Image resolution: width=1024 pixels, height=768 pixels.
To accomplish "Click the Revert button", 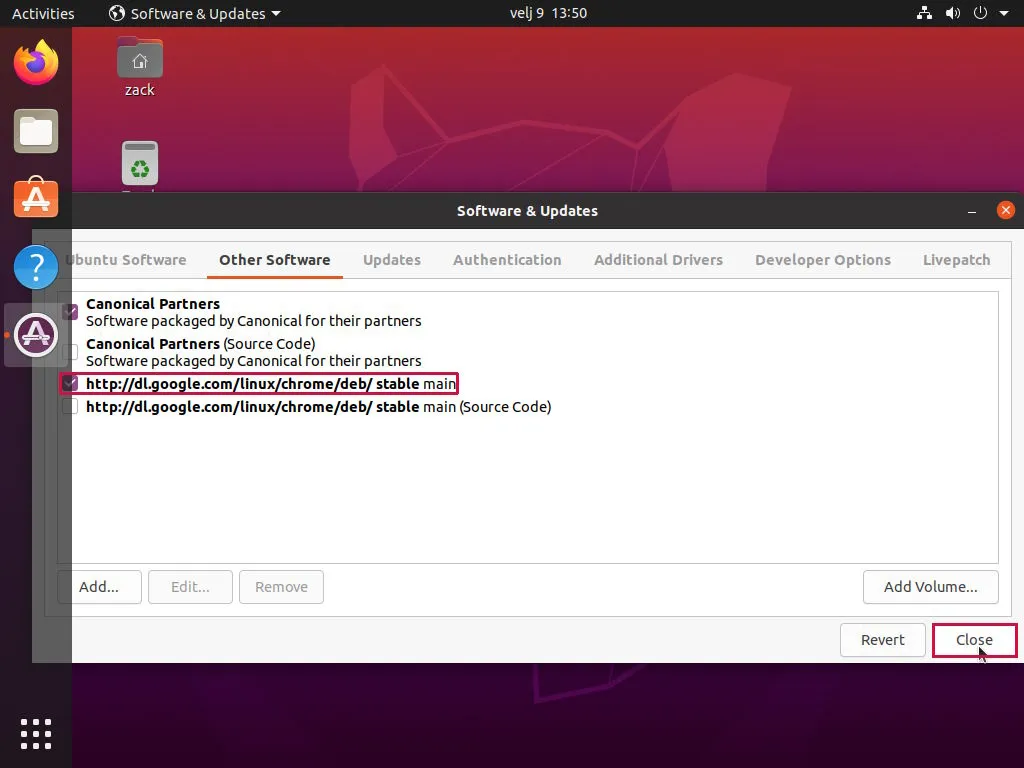I will (x=882, y=640).
